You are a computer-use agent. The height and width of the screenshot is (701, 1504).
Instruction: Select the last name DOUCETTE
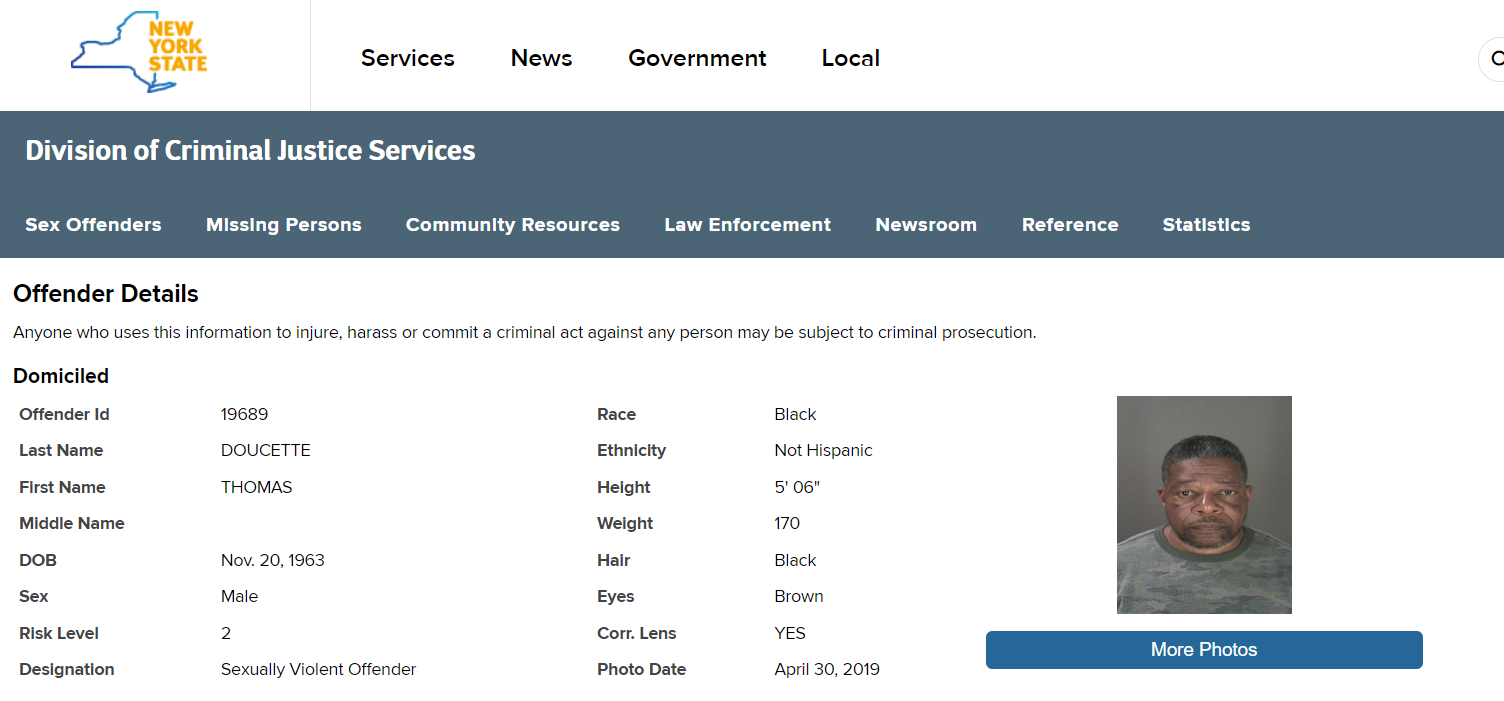tap(266, 450)
